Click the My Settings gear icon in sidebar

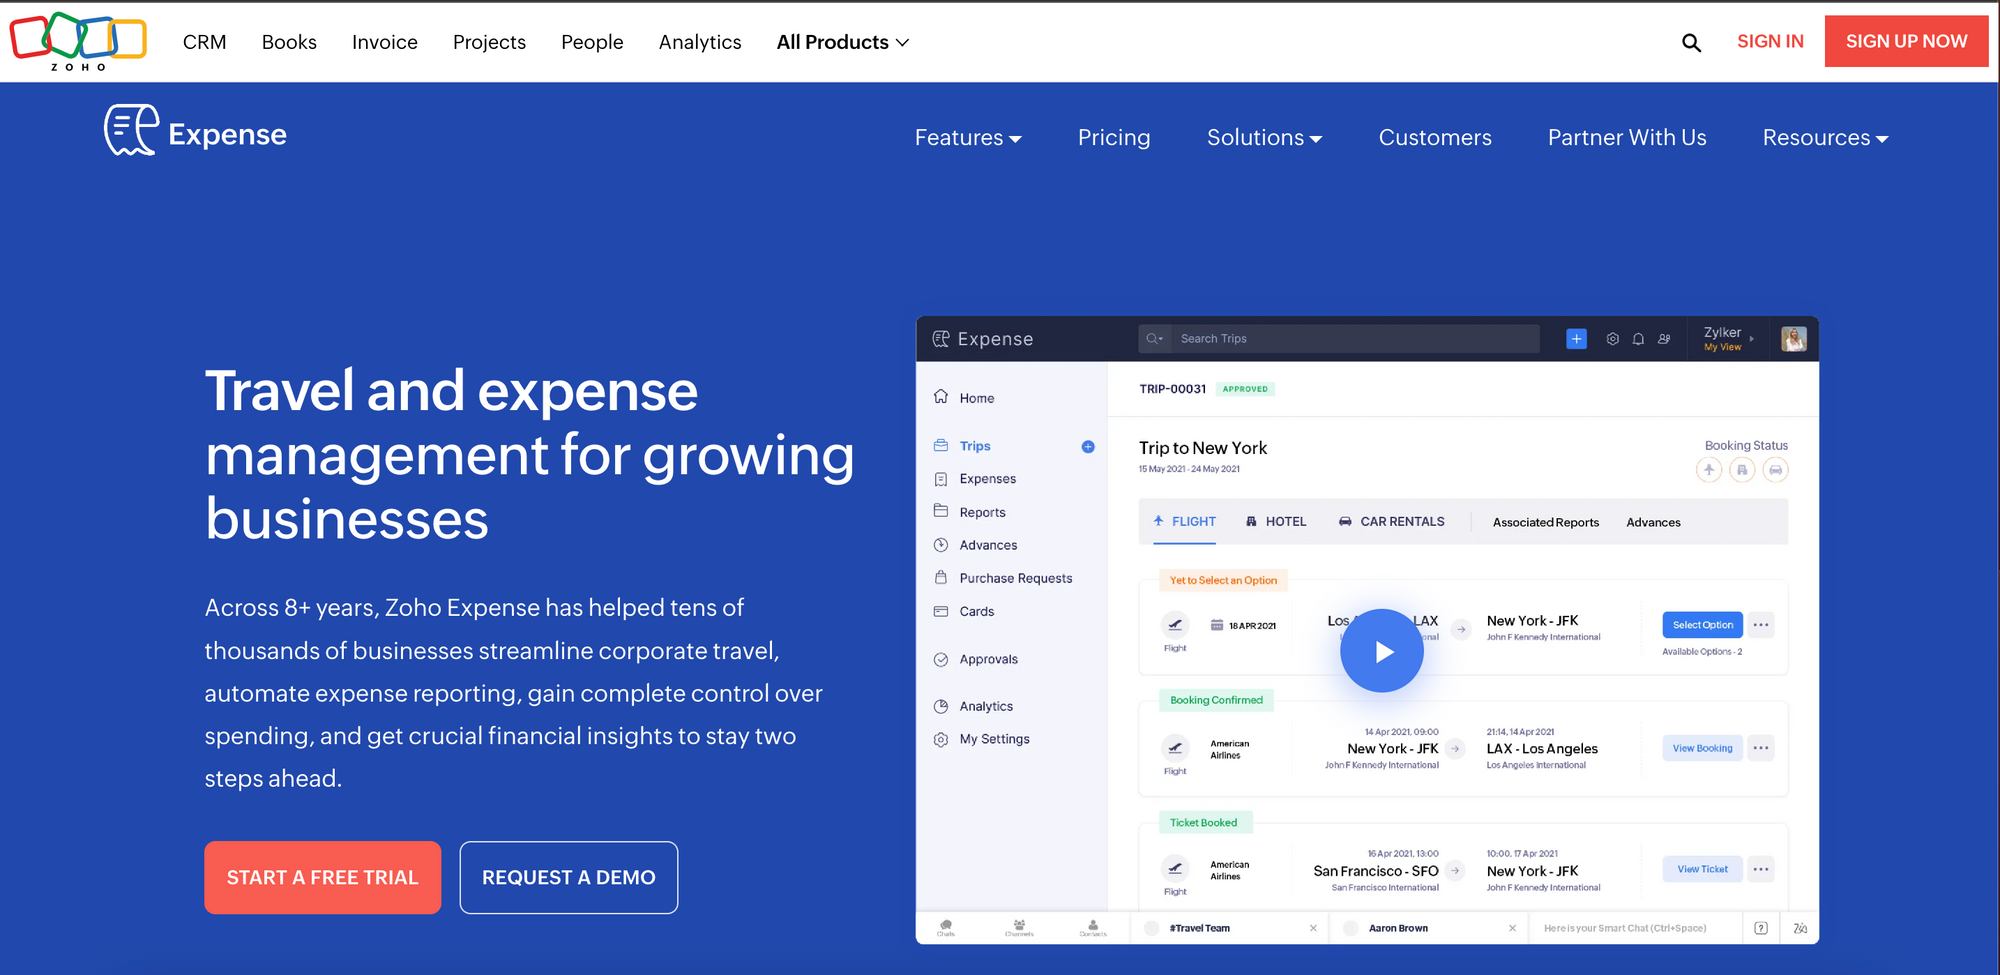pos(941,739)
